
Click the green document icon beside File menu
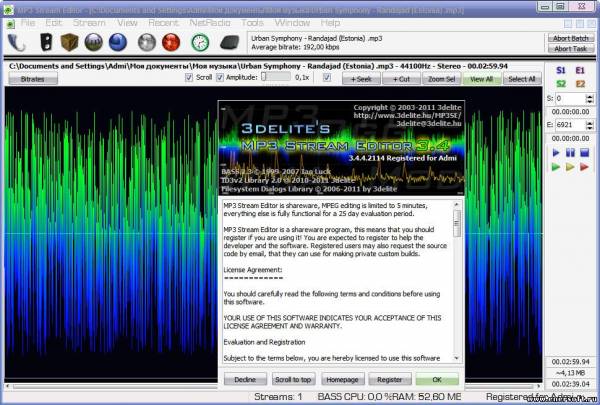10,24
